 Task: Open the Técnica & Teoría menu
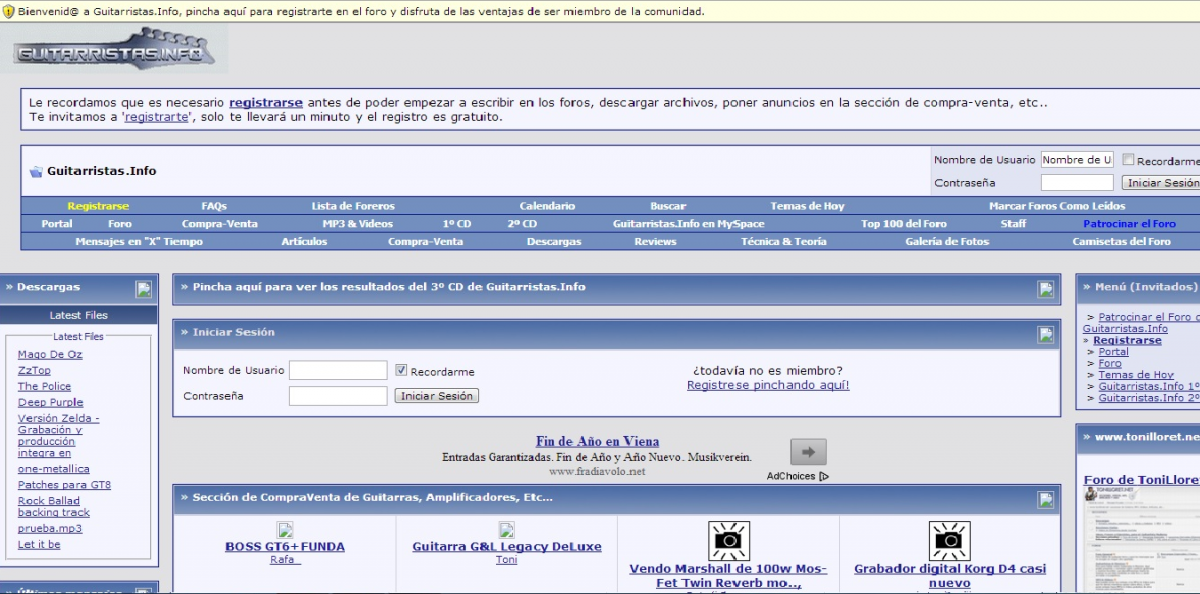coord(783,241)
